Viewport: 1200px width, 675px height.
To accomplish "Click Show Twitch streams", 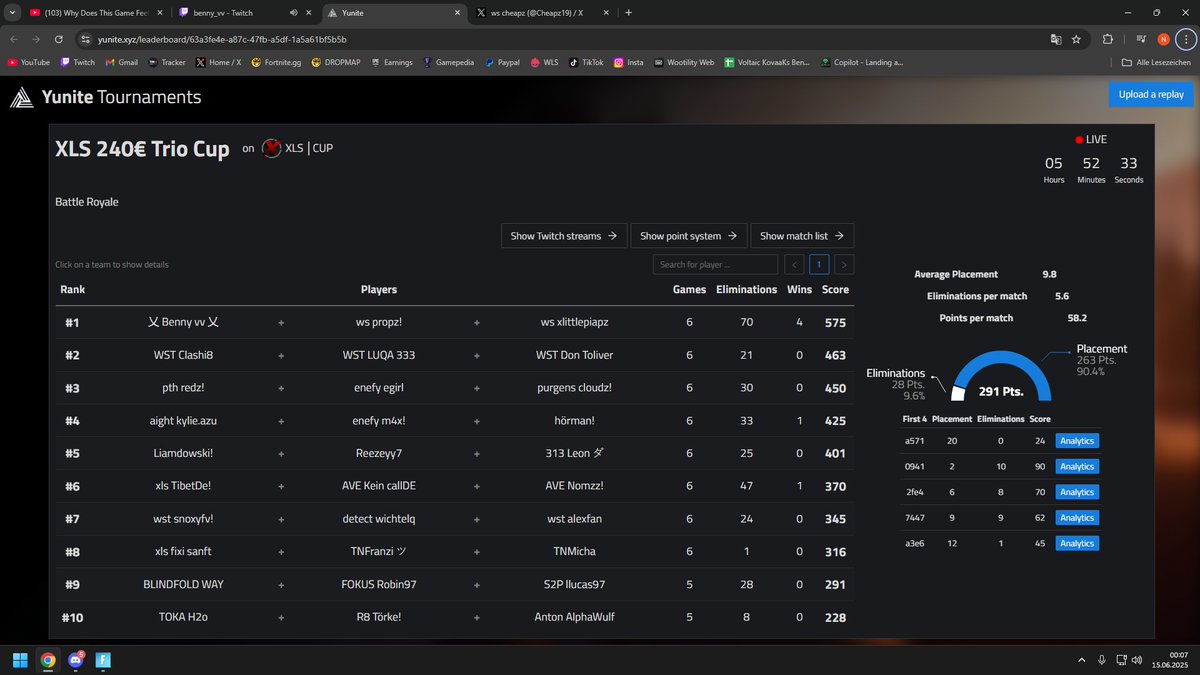I will tap(564, 235).
